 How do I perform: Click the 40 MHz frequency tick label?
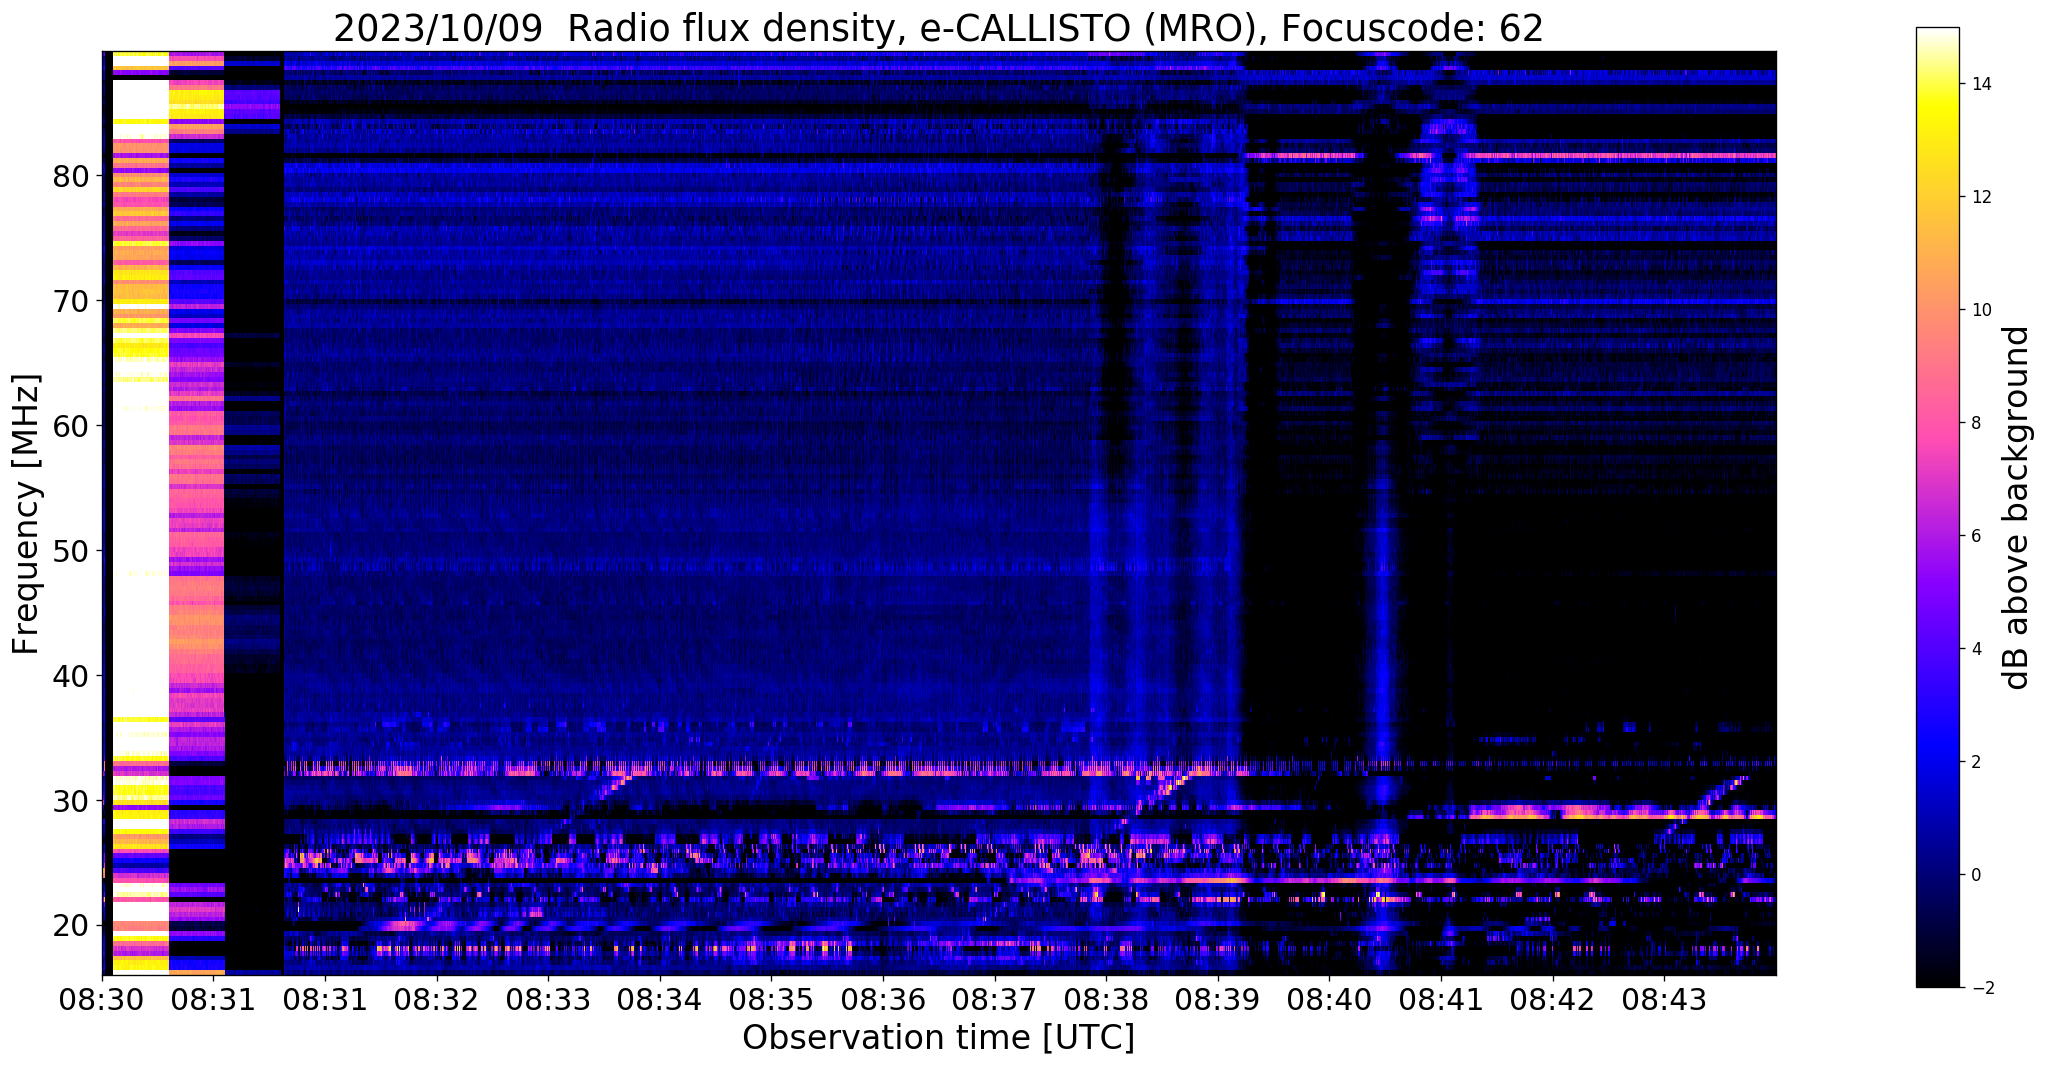click(72, 676)
